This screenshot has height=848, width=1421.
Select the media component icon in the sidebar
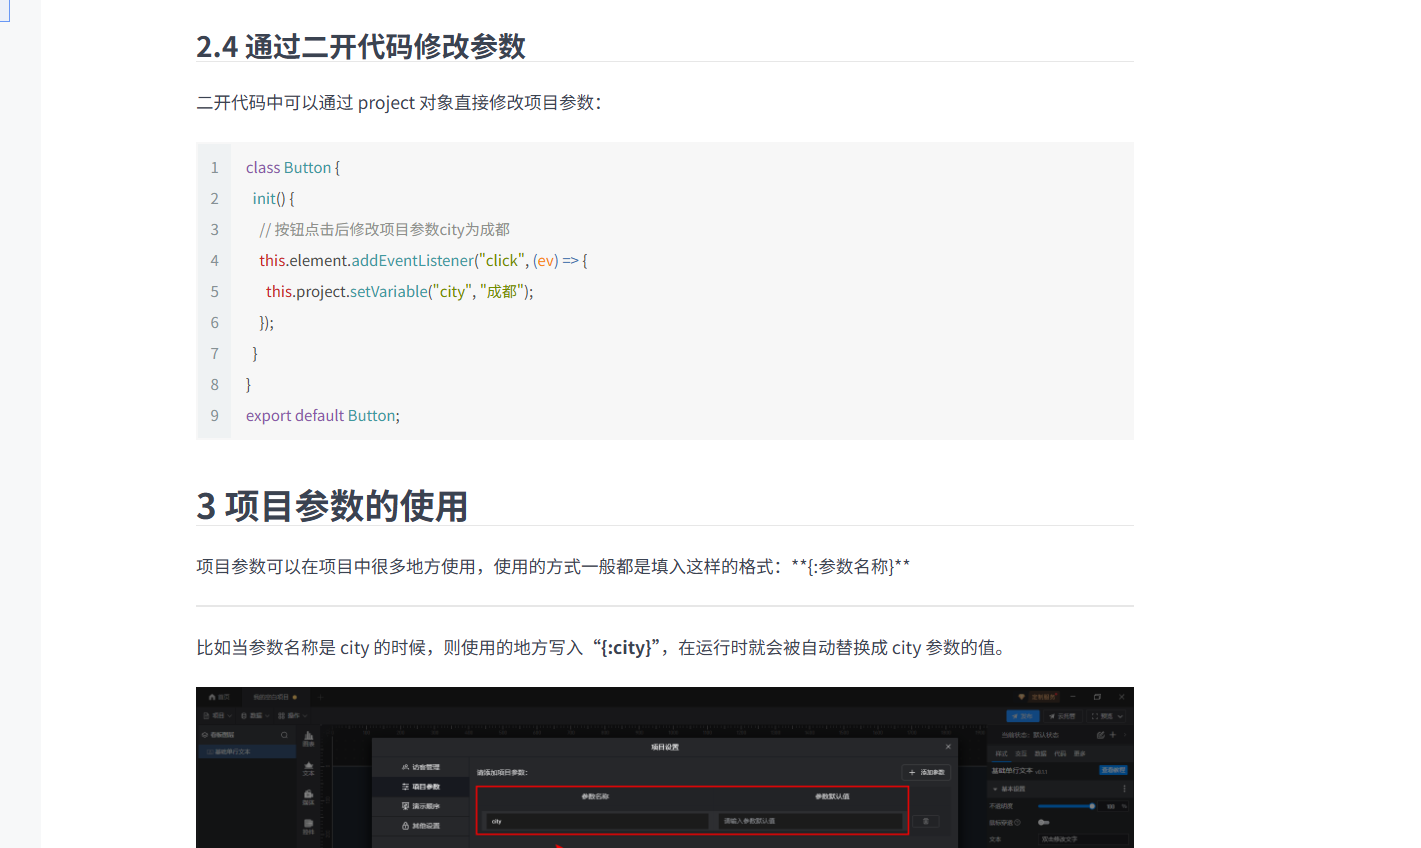click(308, 795)
